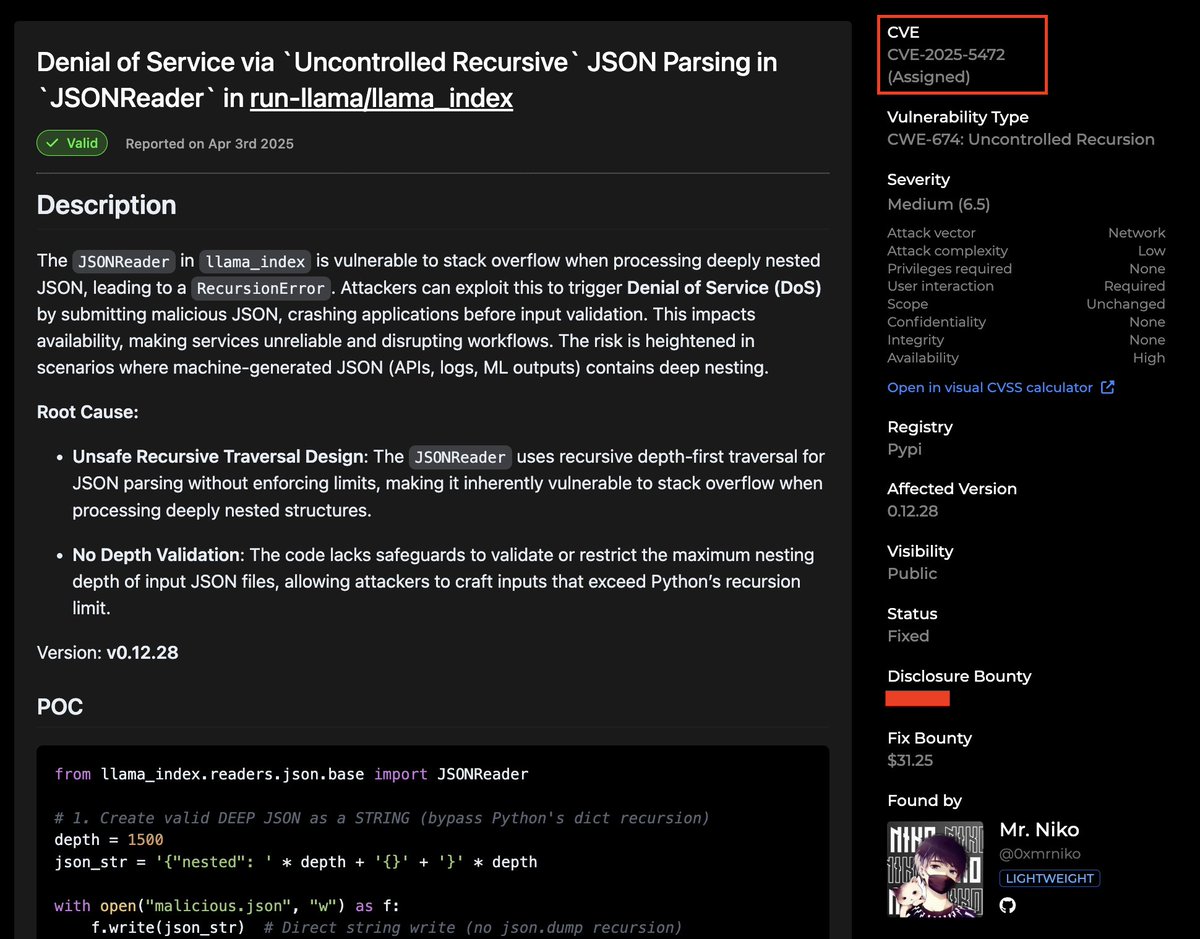The image size is (1200, 939).
Task: Click the Unsafe Recursive Traversal Design bullet
Action: pos(448,484)
